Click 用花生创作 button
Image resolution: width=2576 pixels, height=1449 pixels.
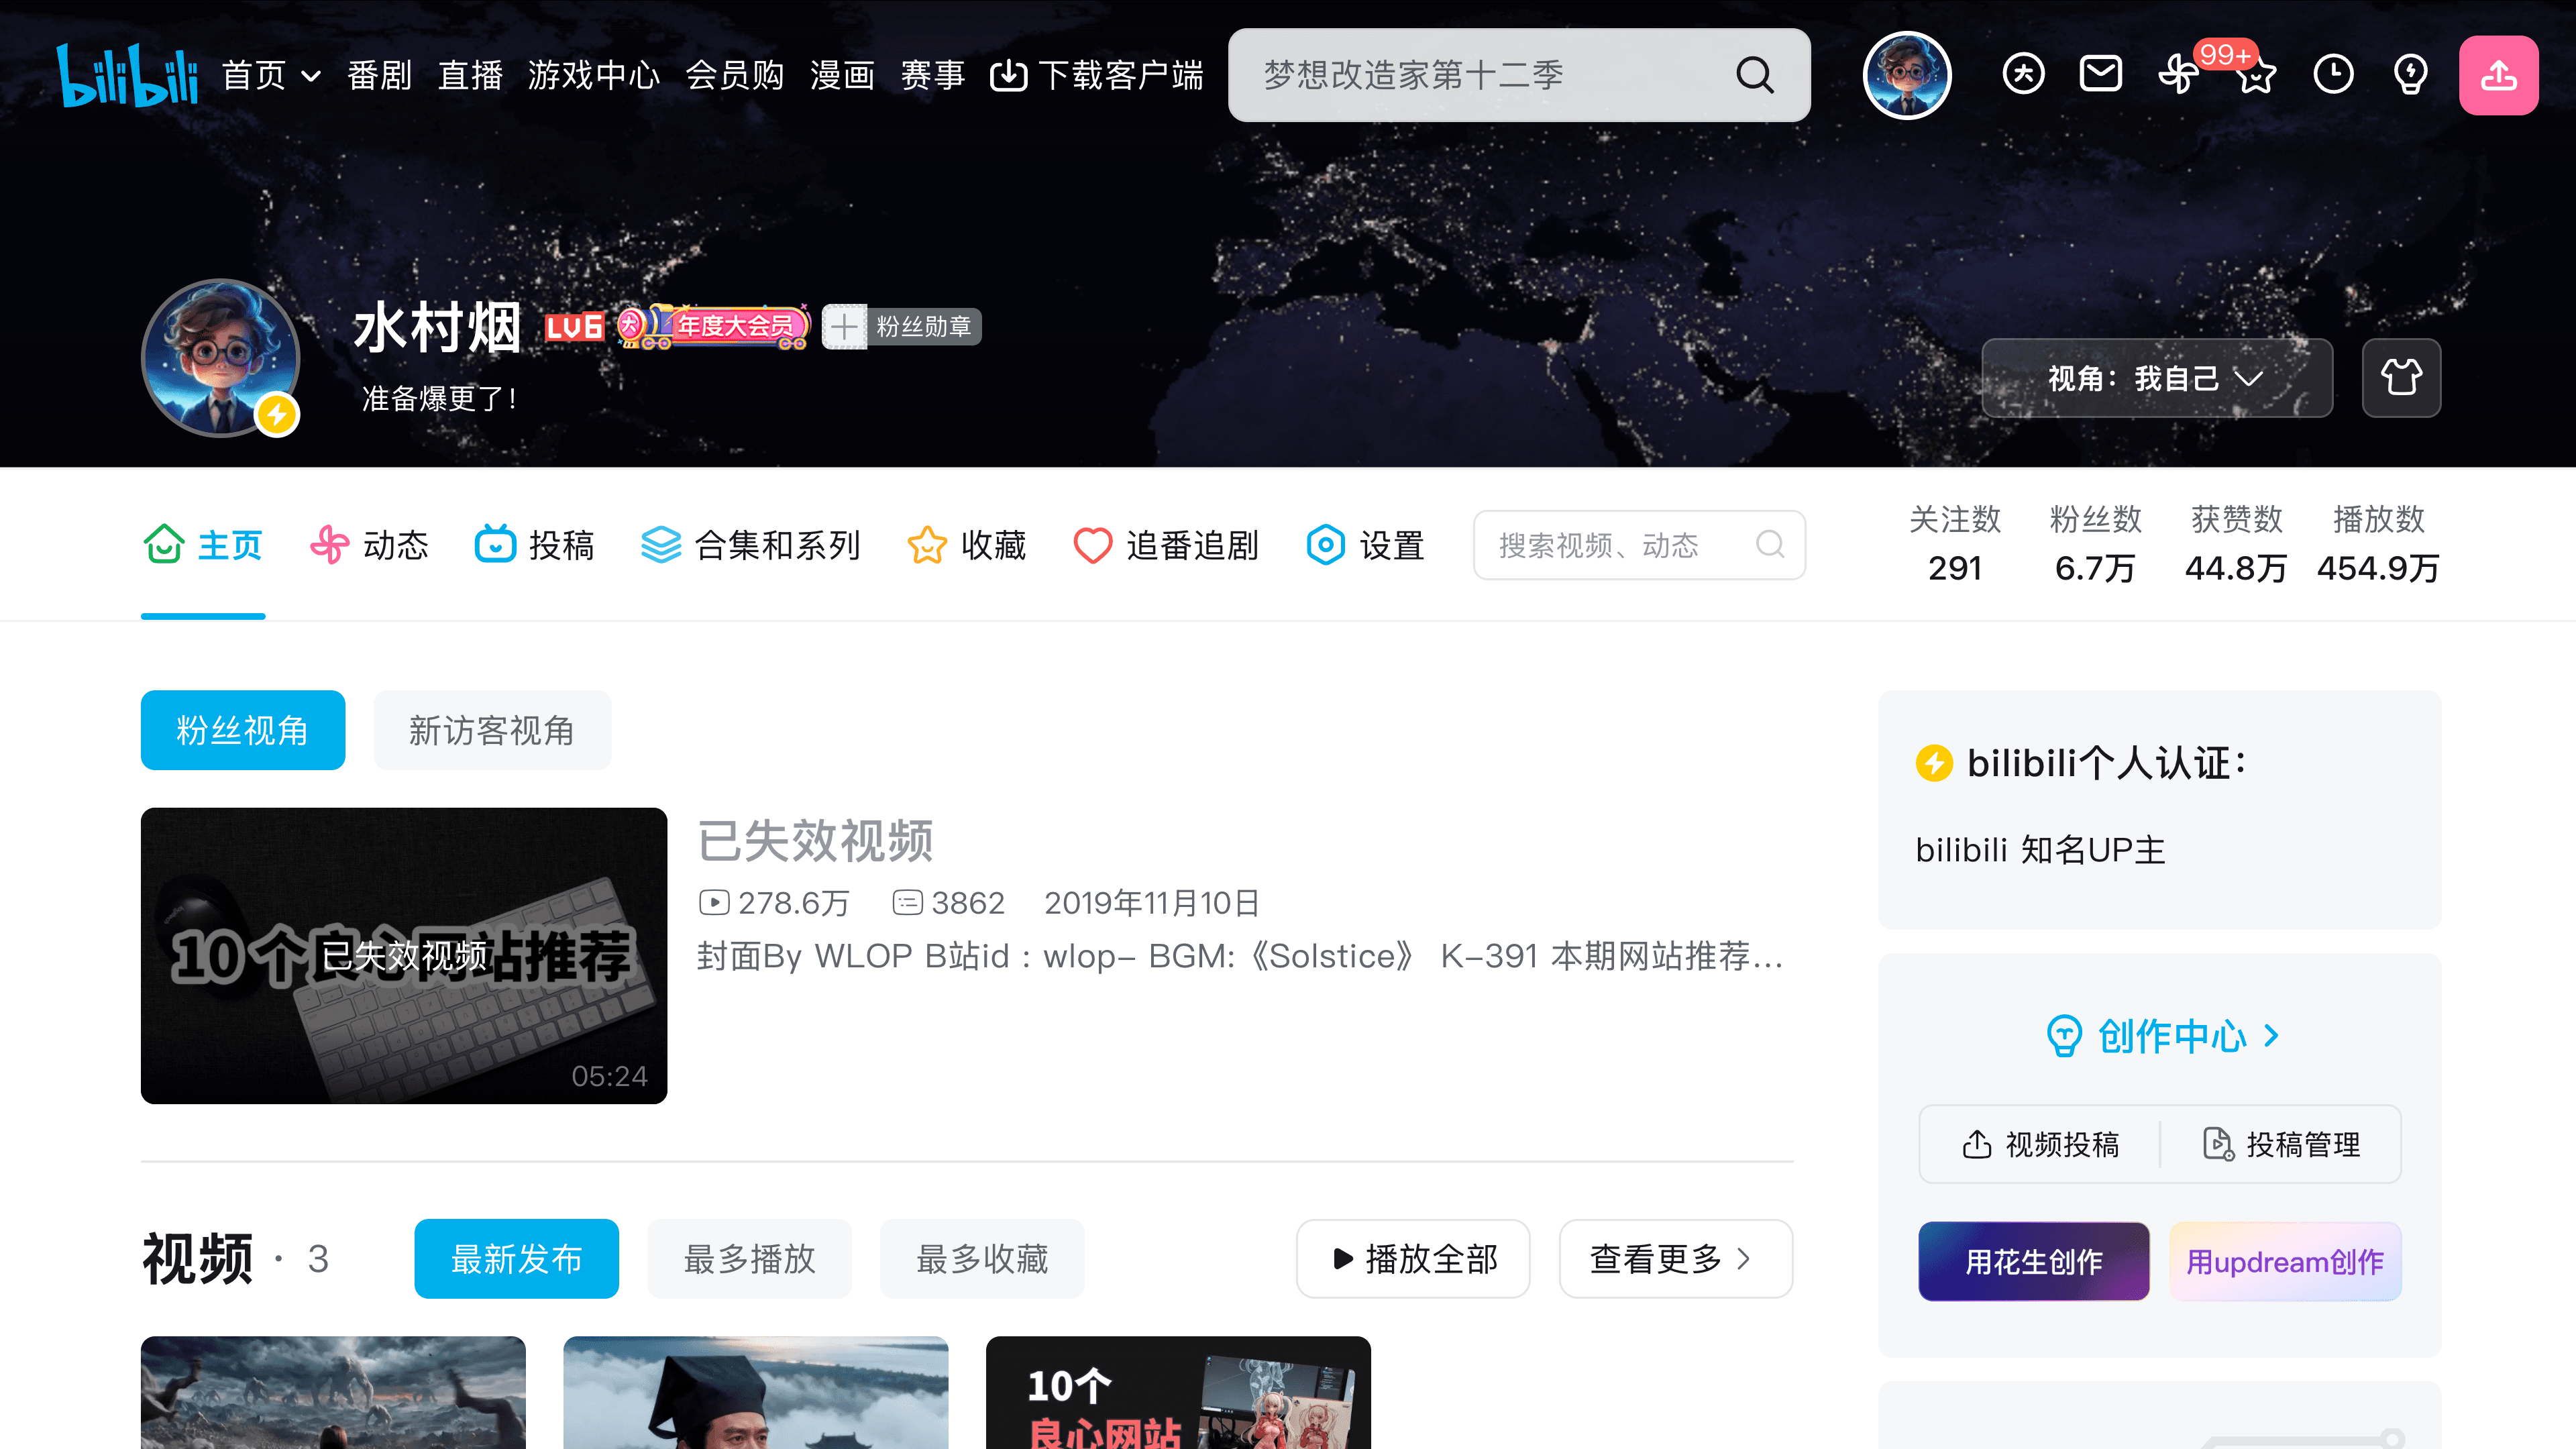[x=2033, y=1261]
